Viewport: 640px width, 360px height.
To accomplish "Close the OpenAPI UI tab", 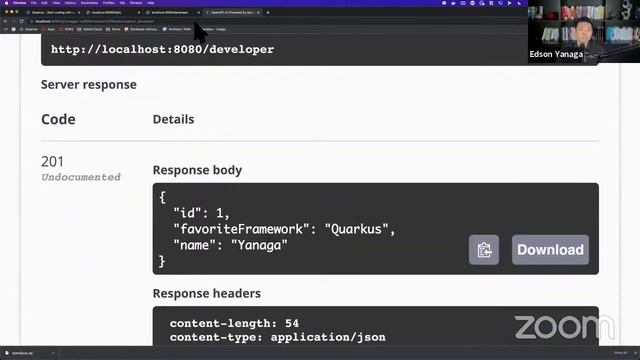I will pyautogui.click(x=258, y=13).
